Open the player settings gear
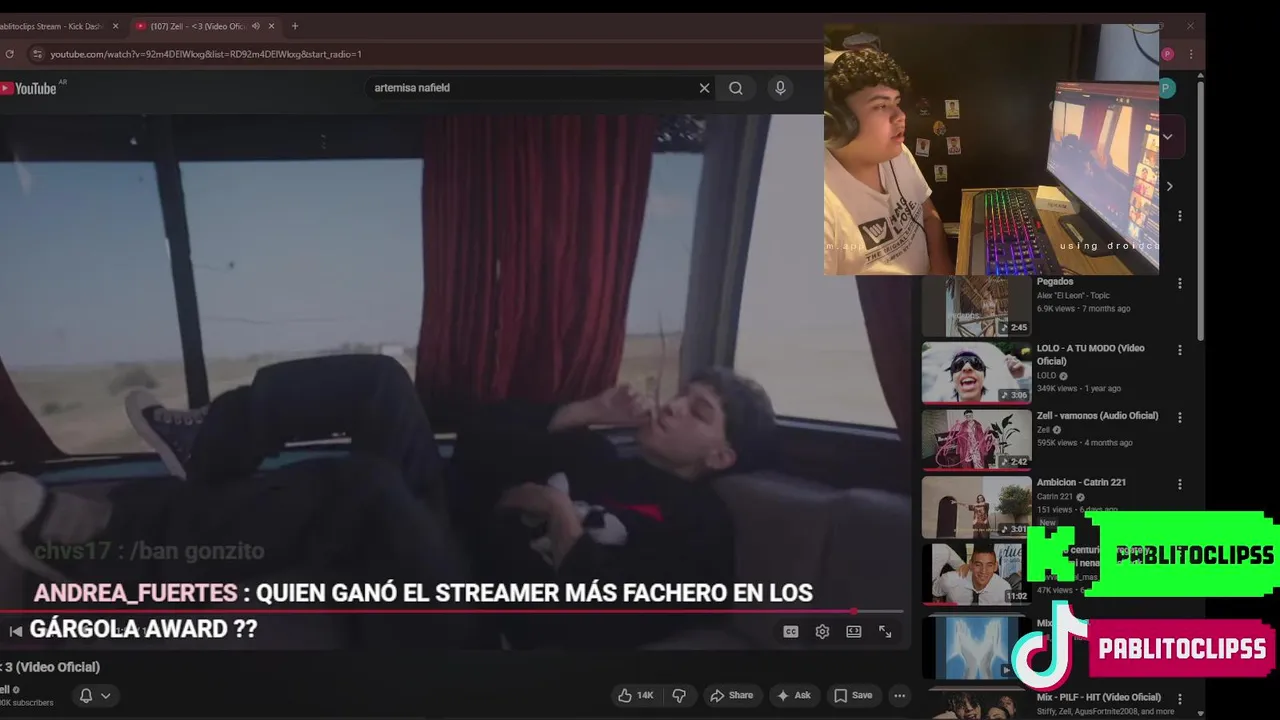The height and width of the screenshot is (720, 1280). pyautogui.click(x=822, y=631)
